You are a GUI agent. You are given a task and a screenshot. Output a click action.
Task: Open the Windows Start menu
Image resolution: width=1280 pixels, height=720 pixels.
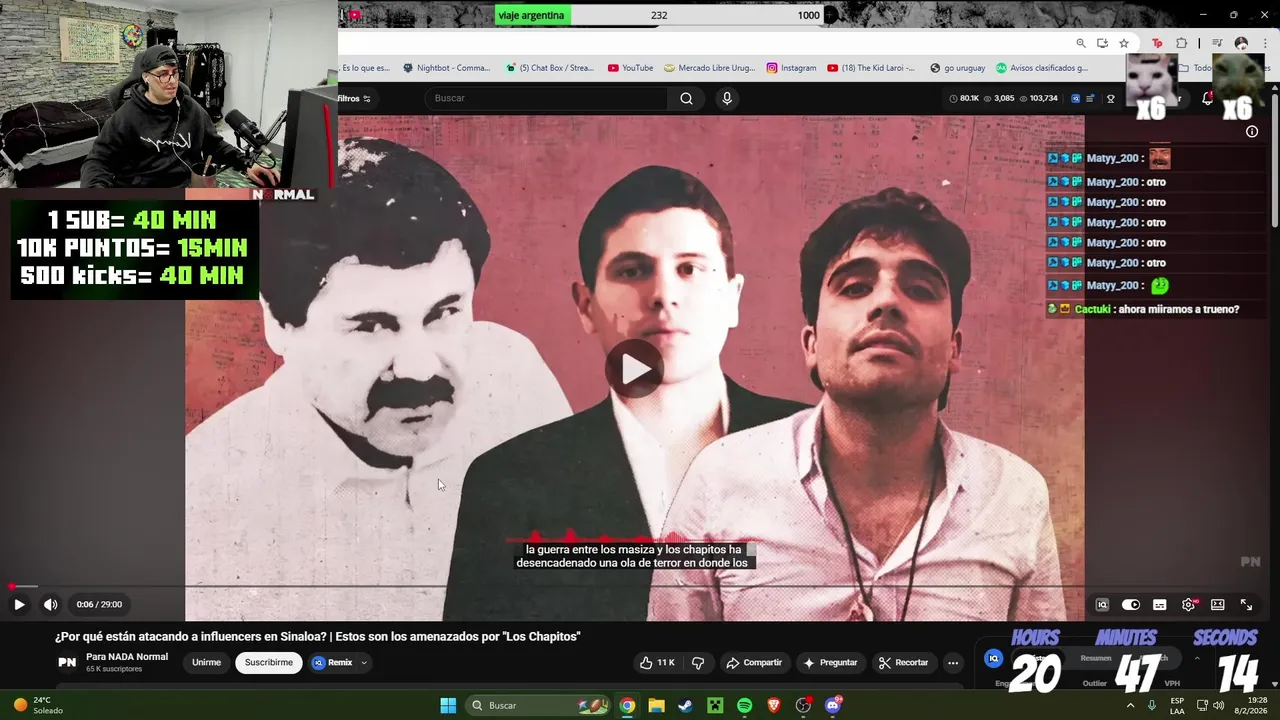(448, 705)
